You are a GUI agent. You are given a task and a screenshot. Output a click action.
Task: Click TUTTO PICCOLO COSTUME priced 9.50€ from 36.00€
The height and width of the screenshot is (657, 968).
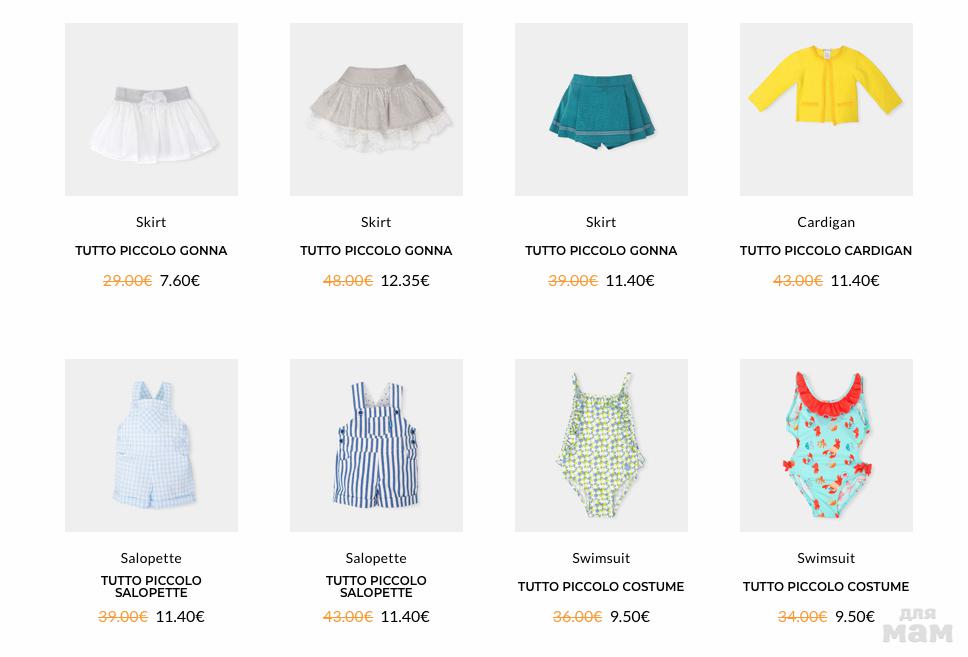click(x=601, y=587)
